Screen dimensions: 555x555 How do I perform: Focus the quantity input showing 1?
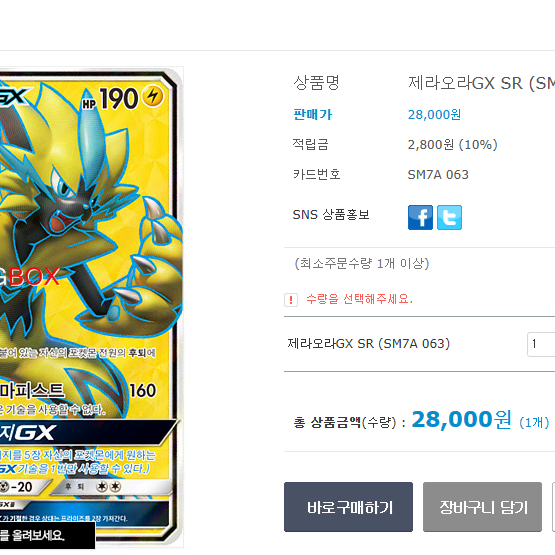pos(541,344)
